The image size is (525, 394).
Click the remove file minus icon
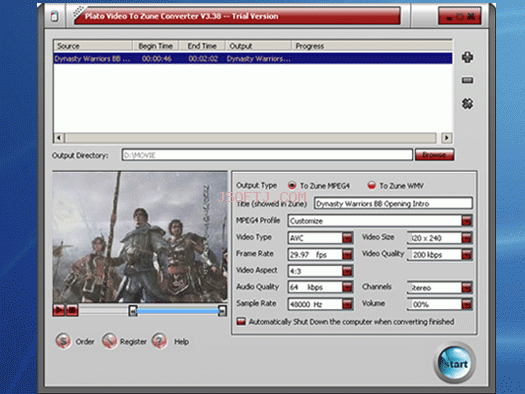467,80
